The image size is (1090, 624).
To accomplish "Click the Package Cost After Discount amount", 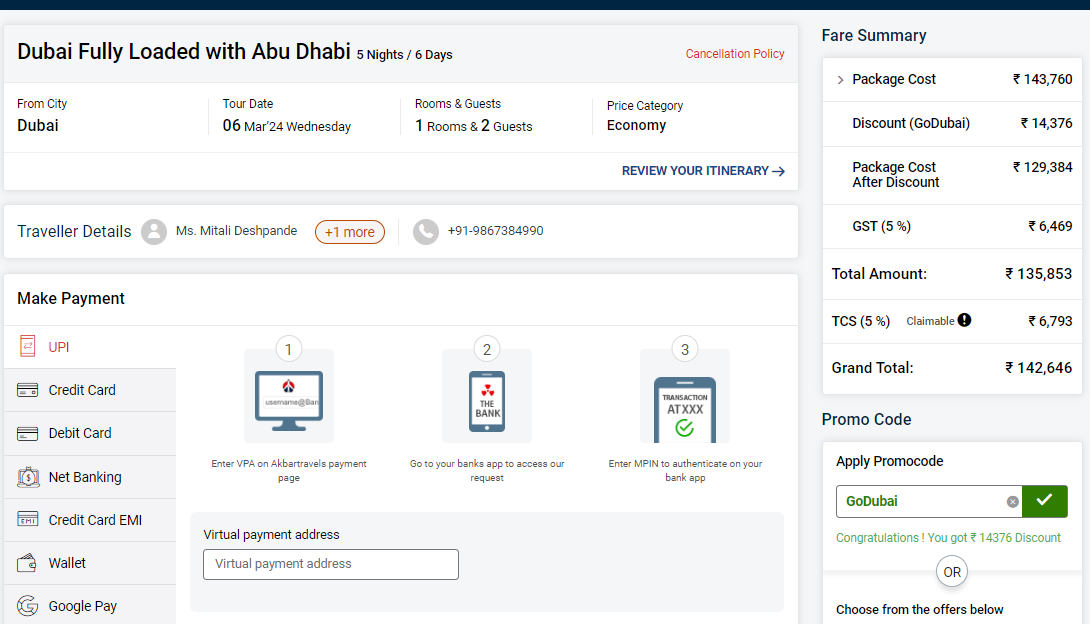I will click(x=1043, y=167).
